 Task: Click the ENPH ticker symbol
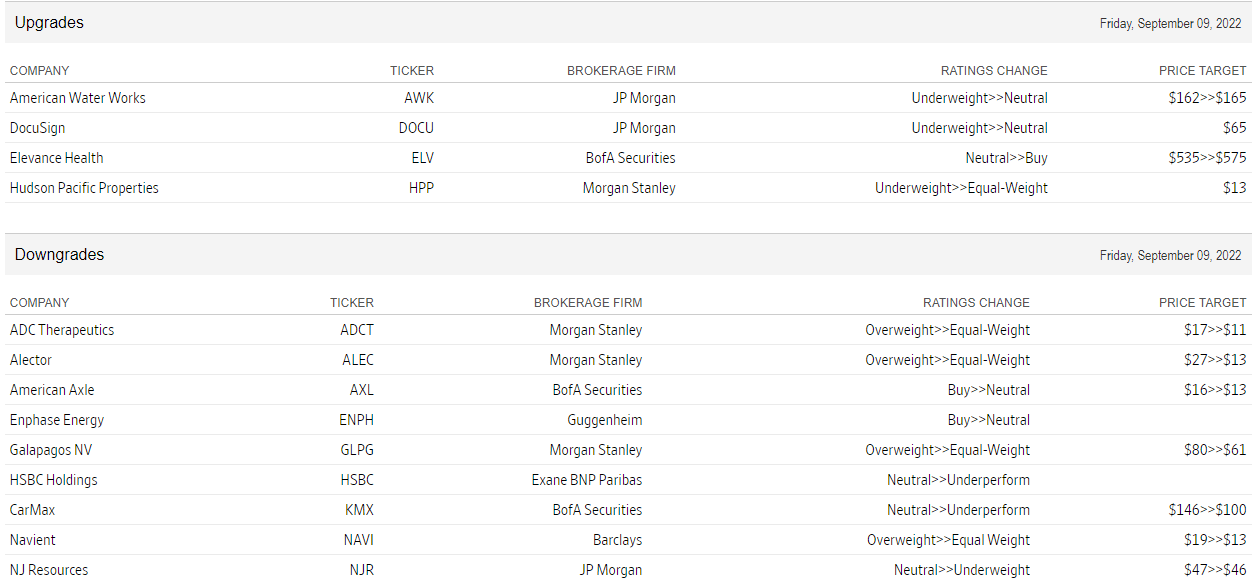point(356,420)
